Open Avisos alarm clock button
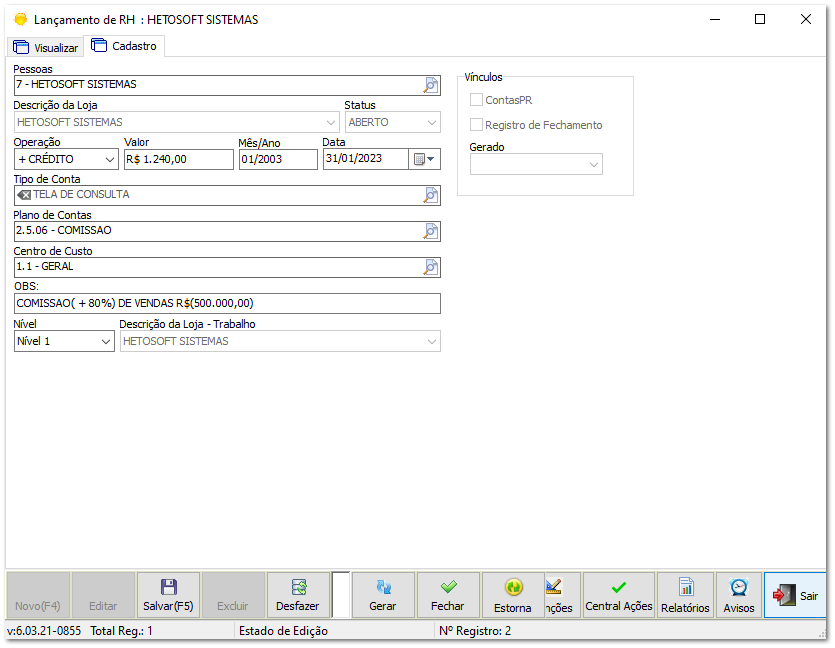Image resolution: width=835 pixels, height=648 pixels. 739,595
